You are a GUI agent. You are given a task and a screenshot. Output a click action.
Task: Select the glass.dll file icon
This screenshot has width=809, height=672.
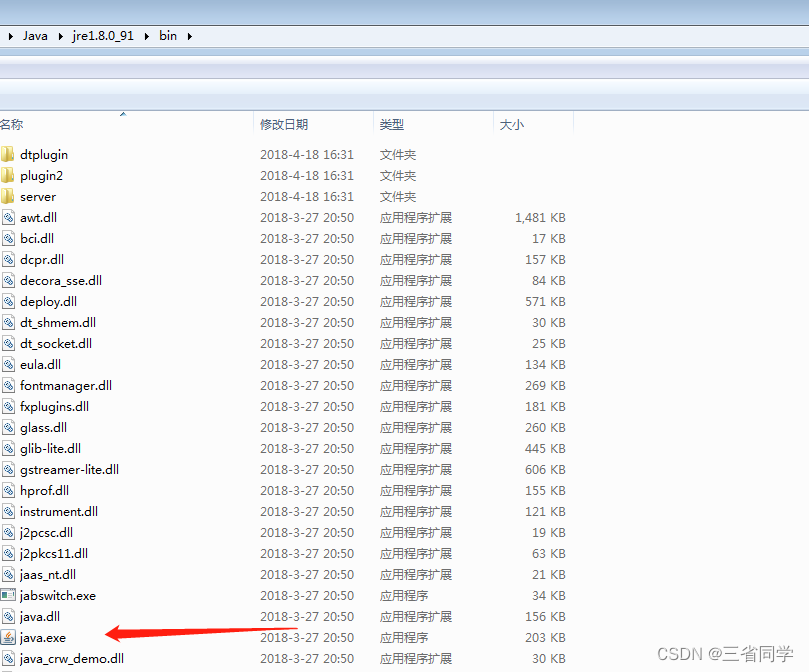tap(8, 427)
